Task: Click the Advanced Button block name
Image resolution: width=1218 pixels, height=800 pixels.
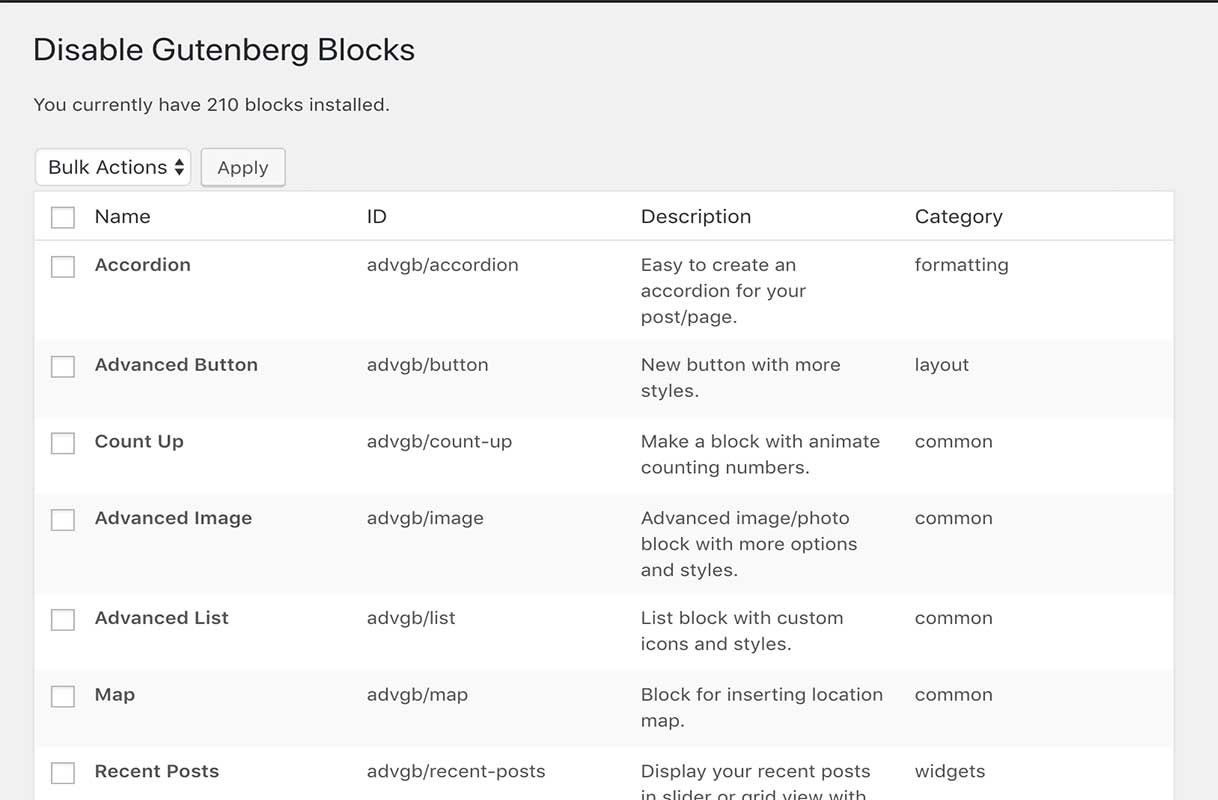Action: 176,365
